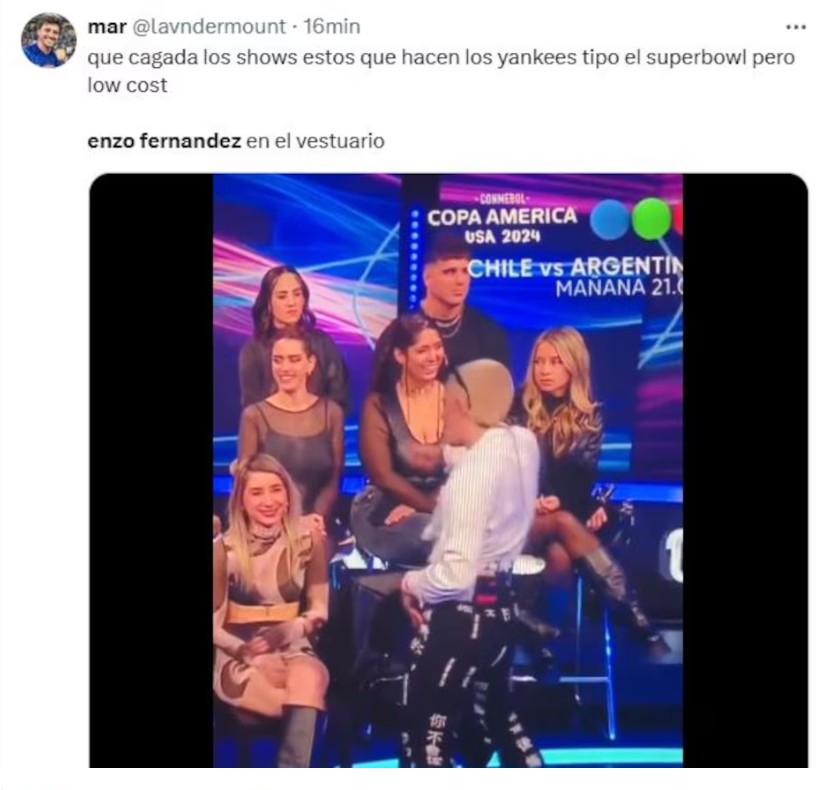
Task: Click the 16min timestamp
Action: pos(332,26)
